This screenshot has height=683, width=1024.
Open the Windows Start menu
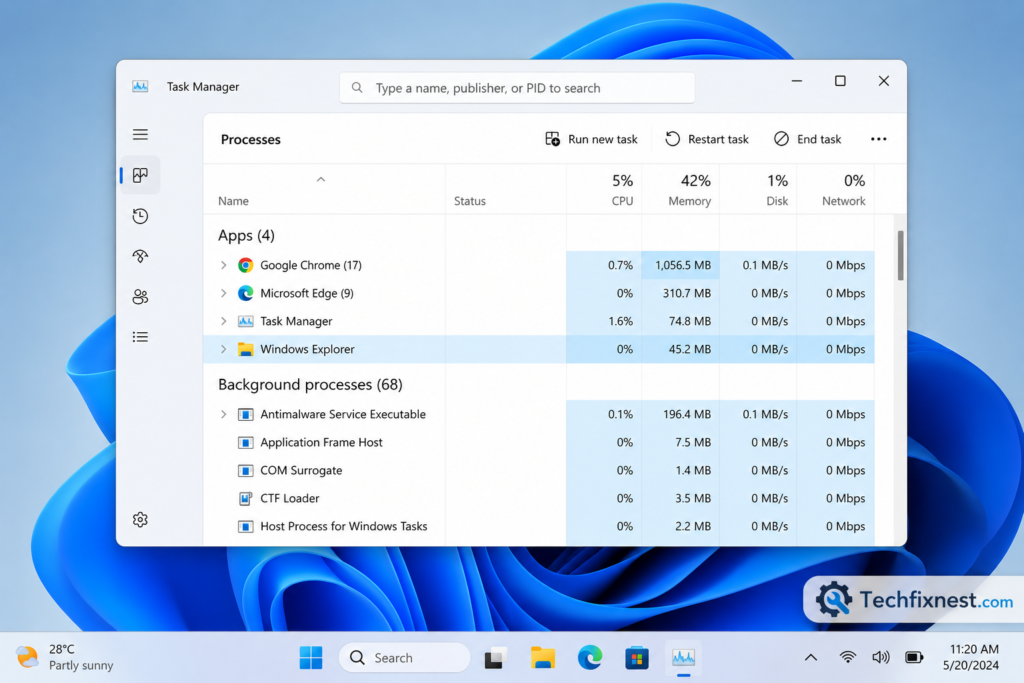[311, 658]
